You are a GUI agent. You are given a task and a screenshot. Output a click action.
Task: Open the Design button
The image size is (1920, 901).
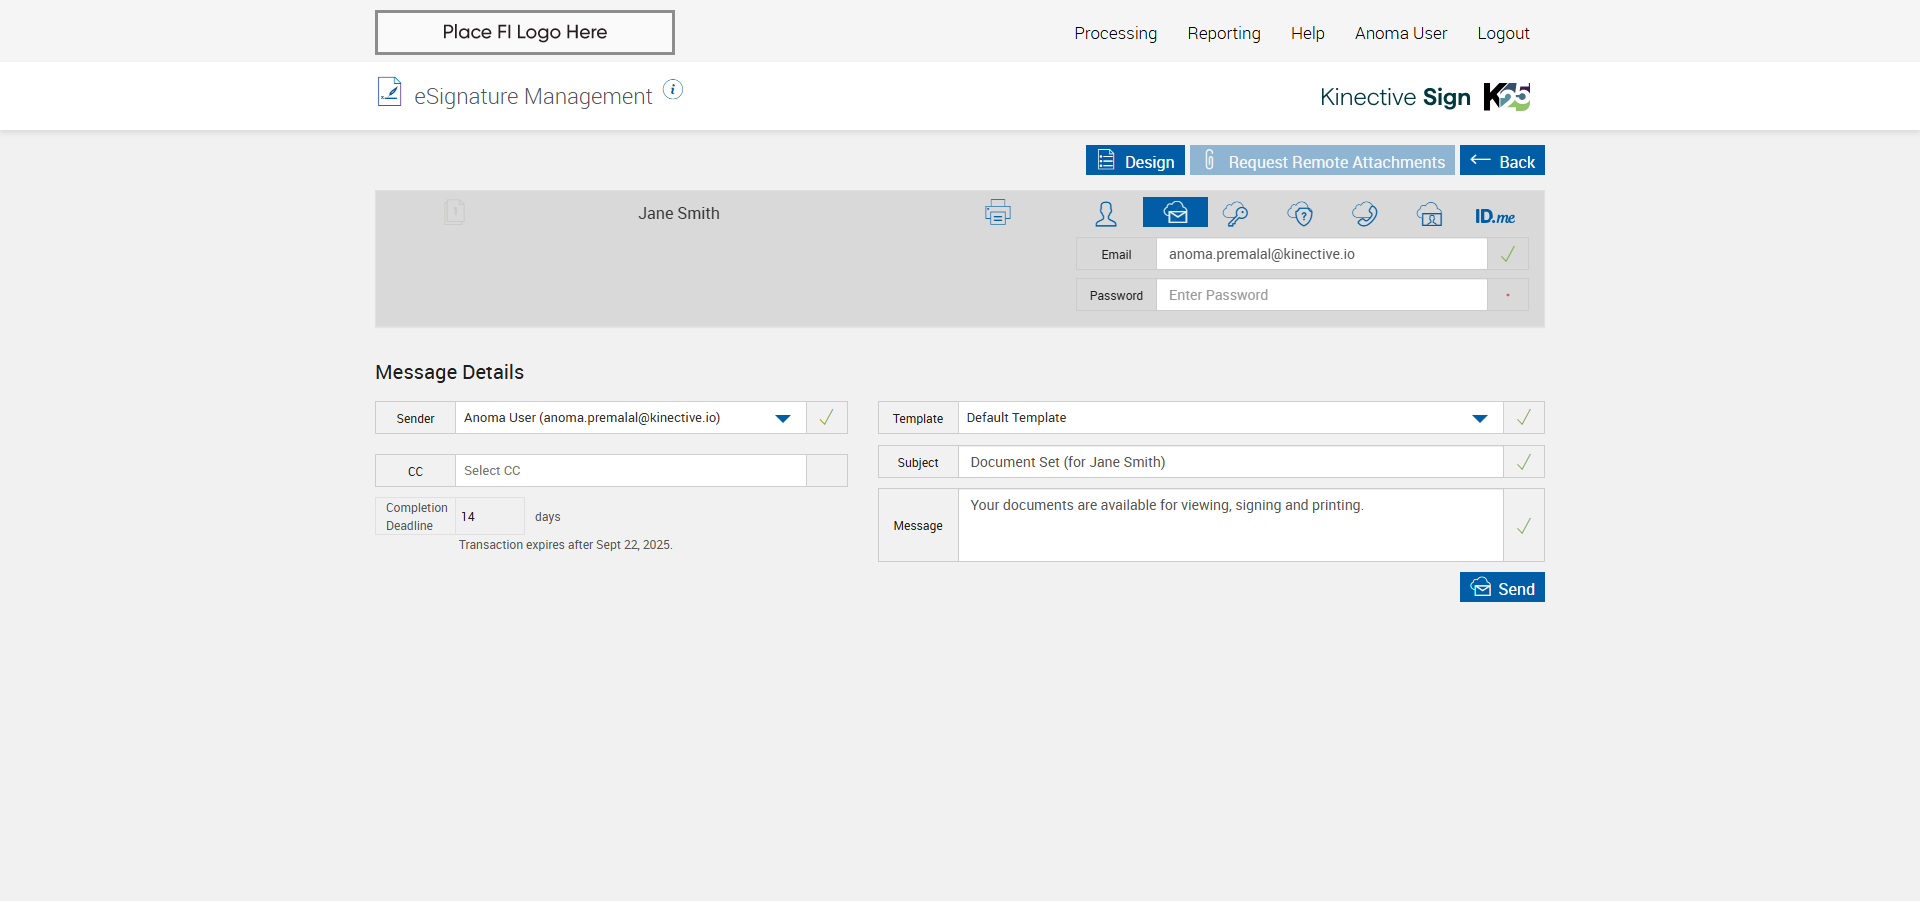coord(1135,161)
